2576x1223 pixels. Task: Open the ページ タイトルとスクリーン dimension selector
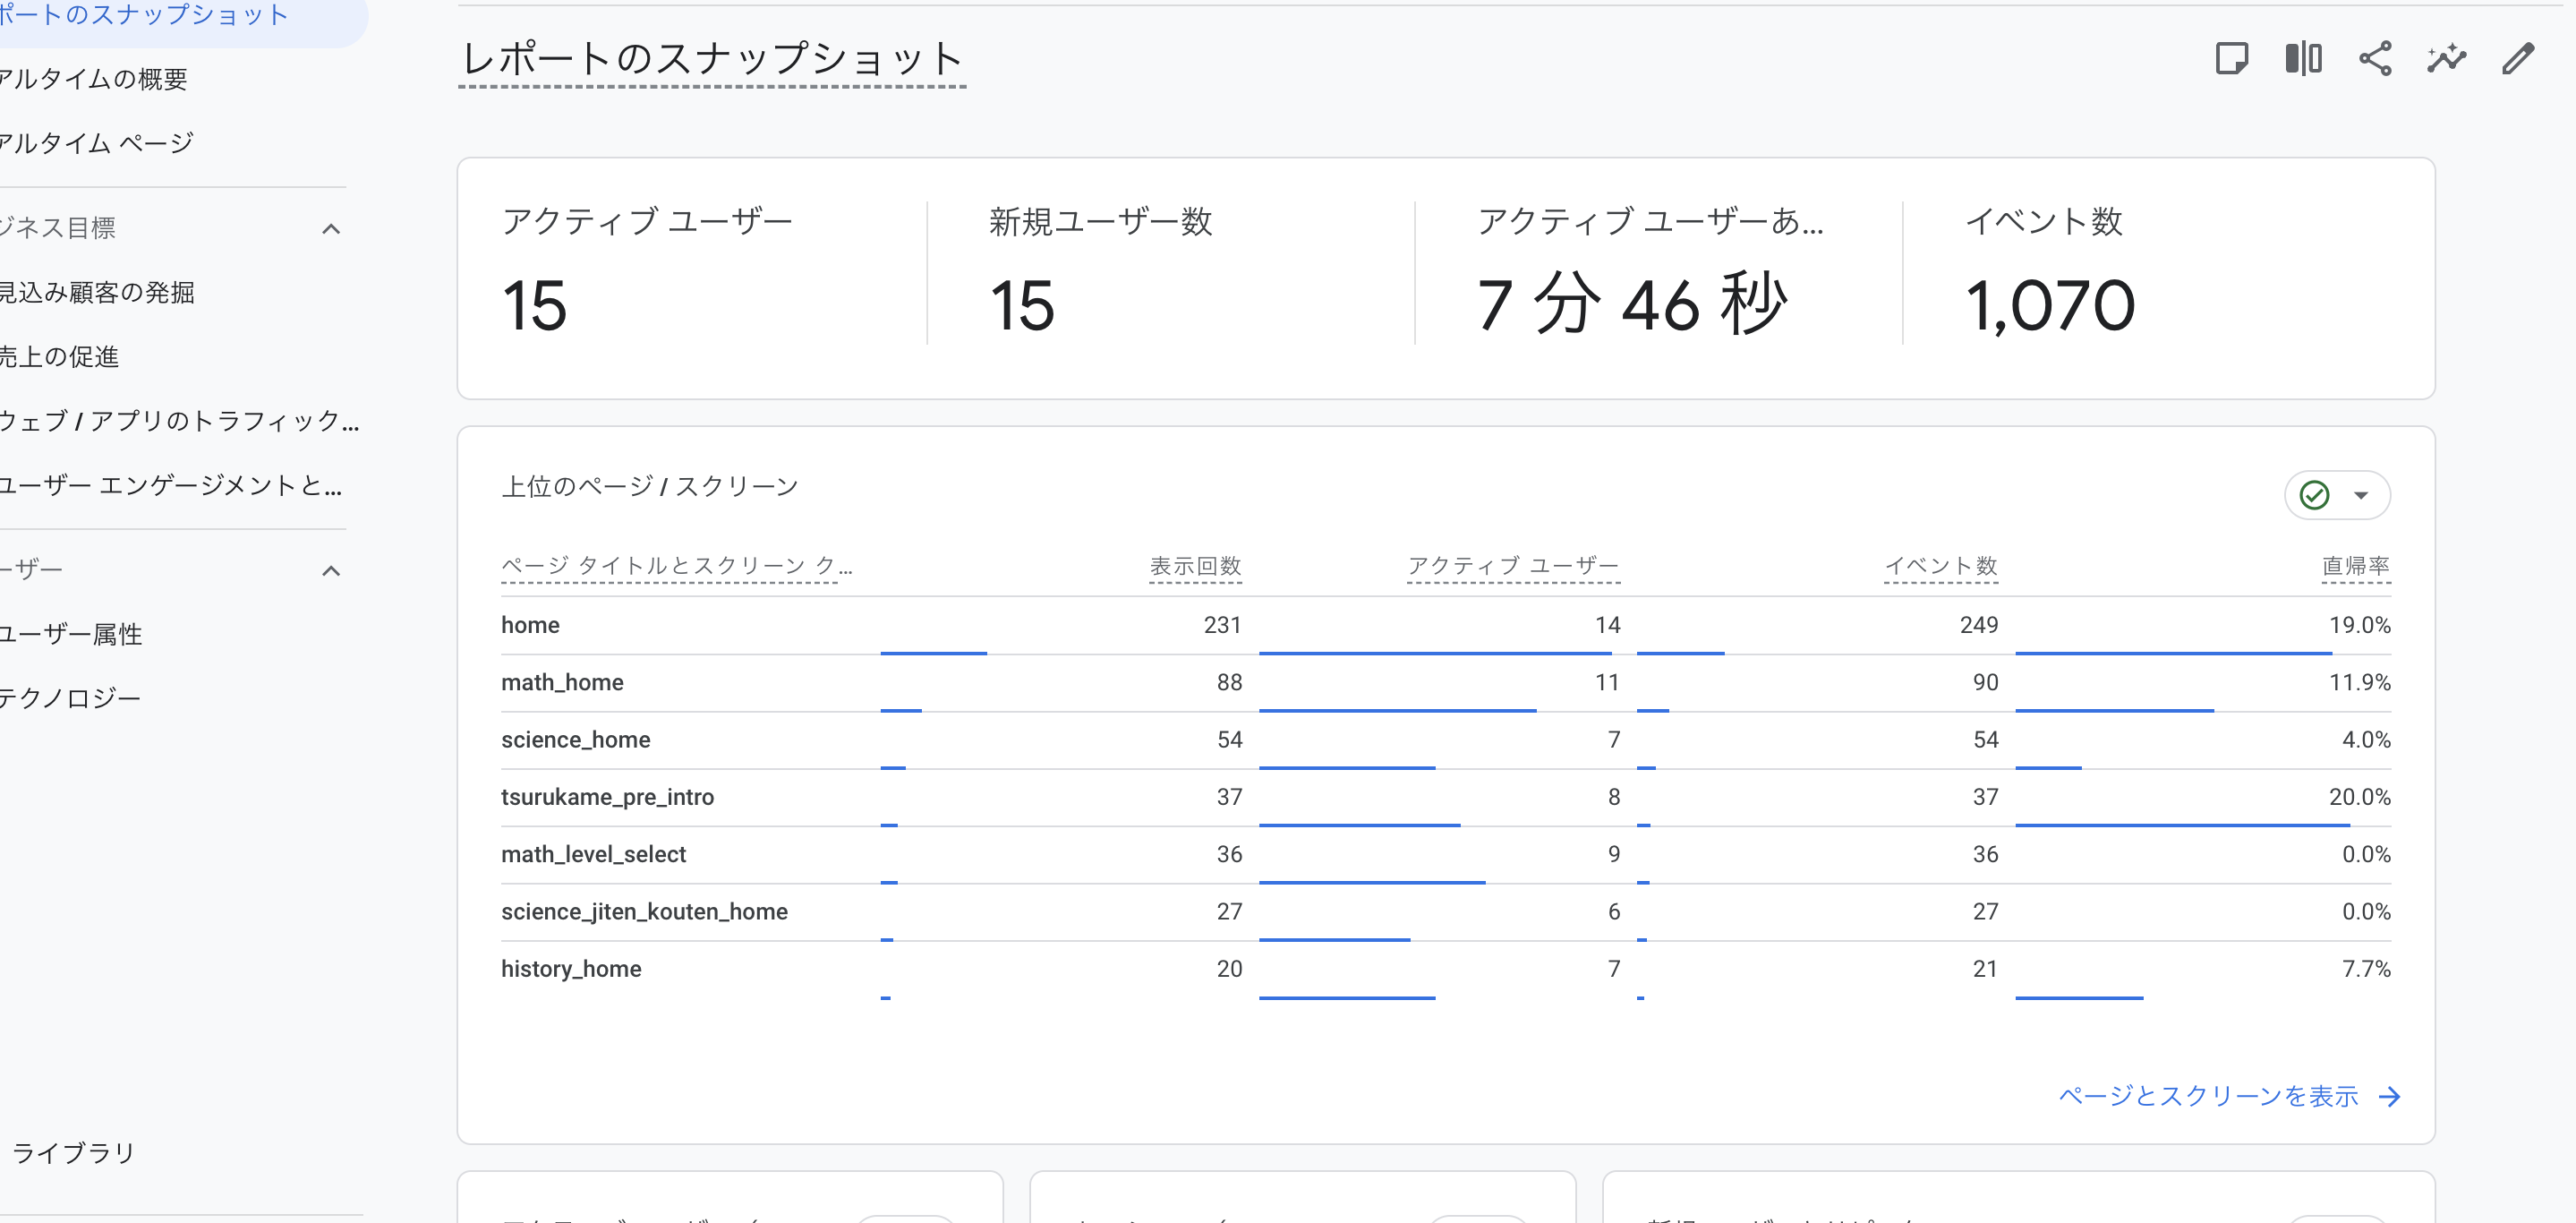[676, 565]
